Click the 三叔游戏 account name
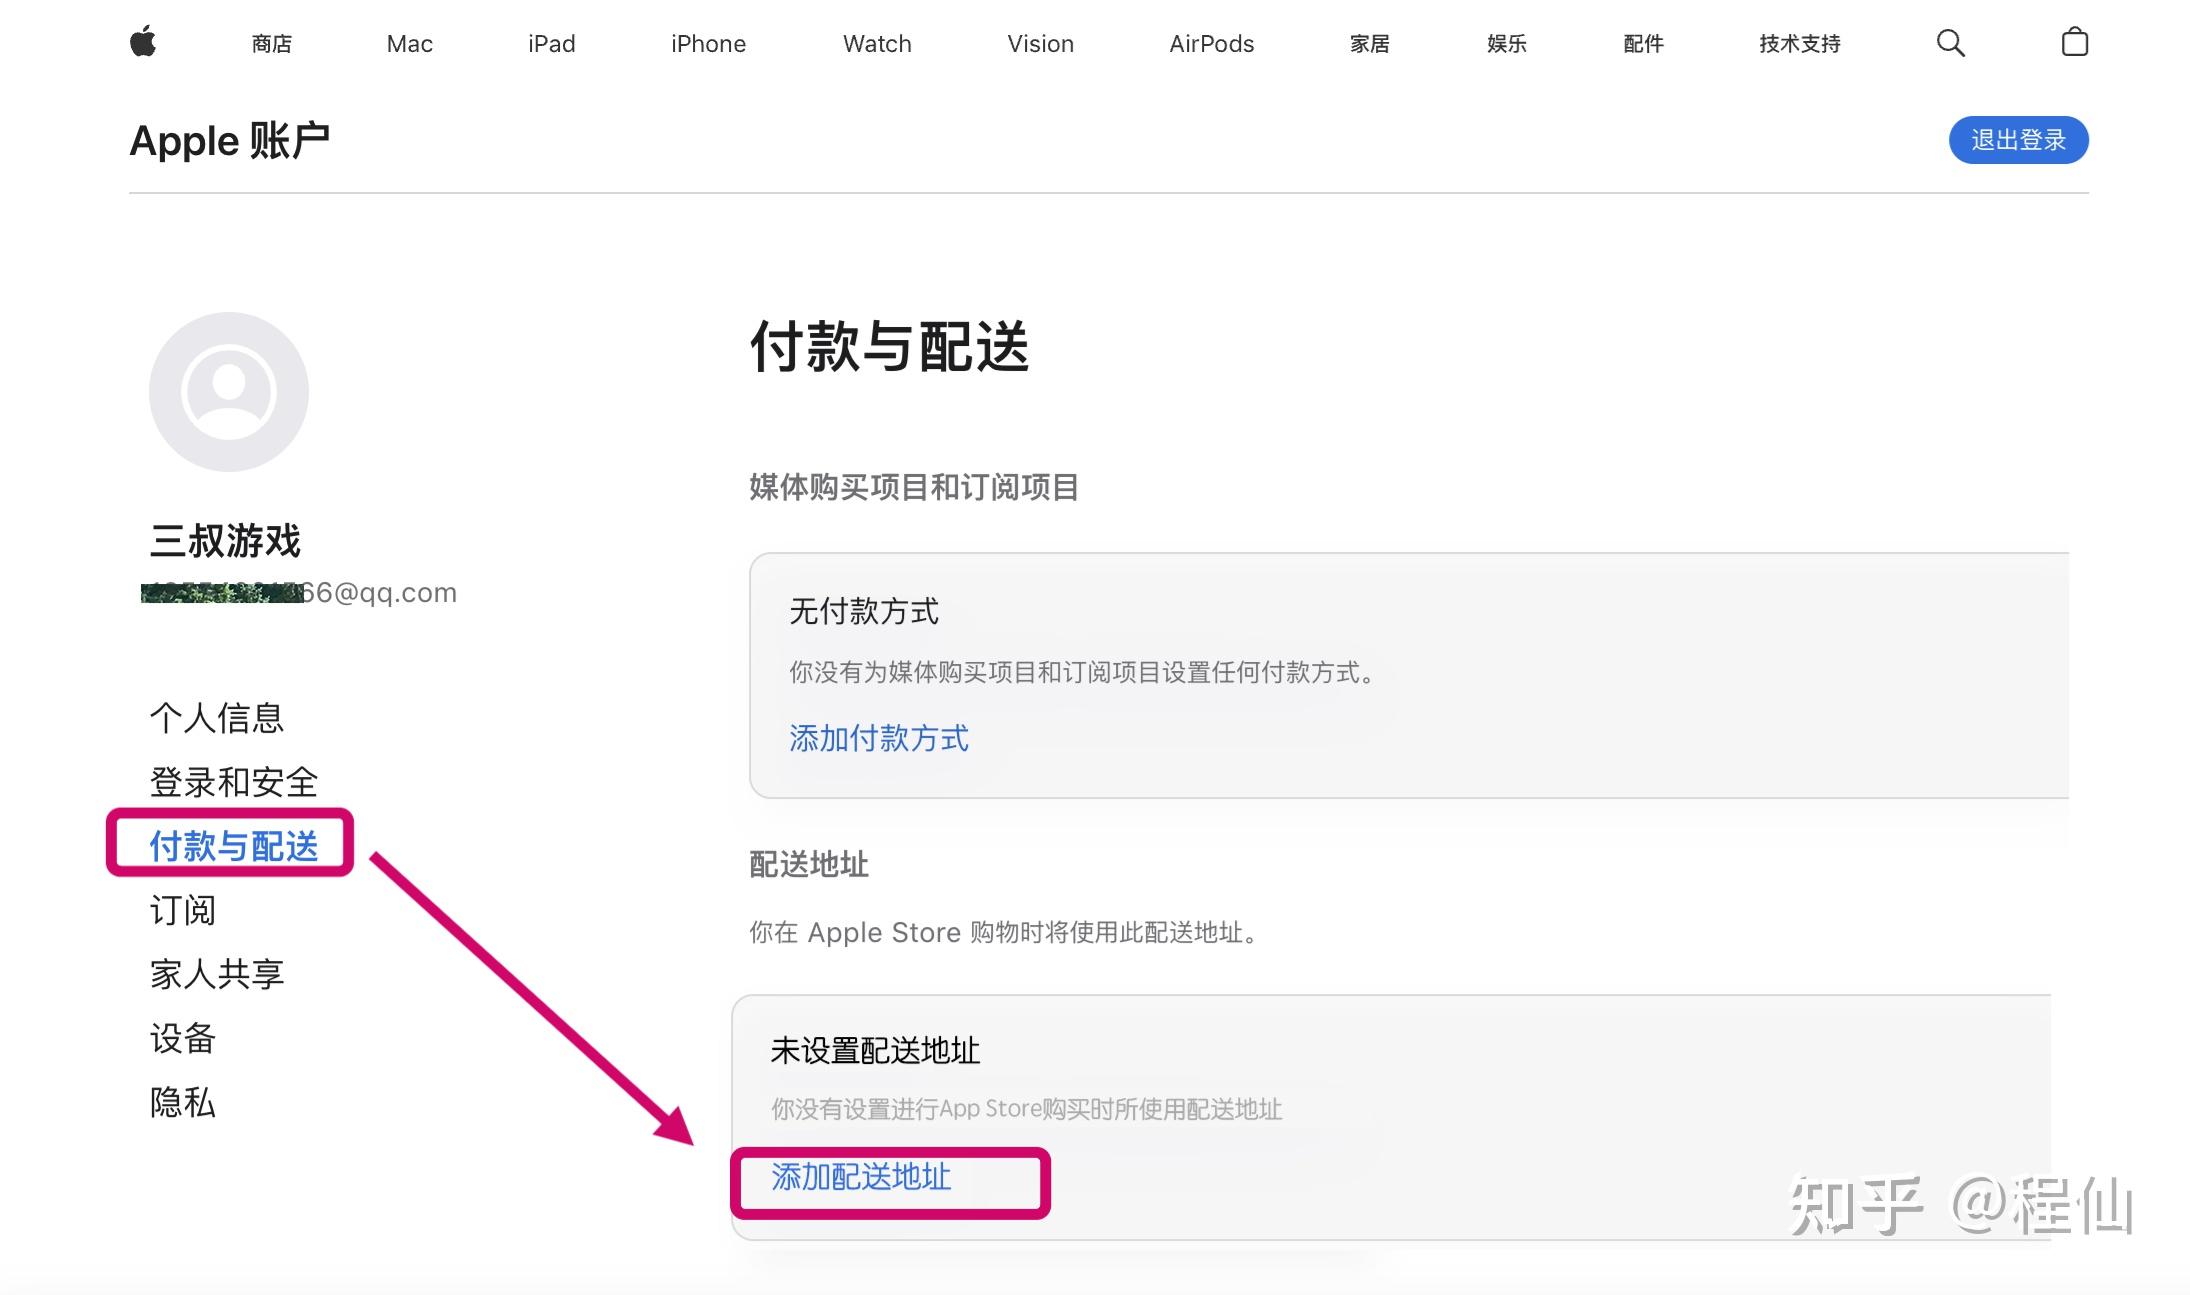2190x1295 pixels. tap(225, 541)
